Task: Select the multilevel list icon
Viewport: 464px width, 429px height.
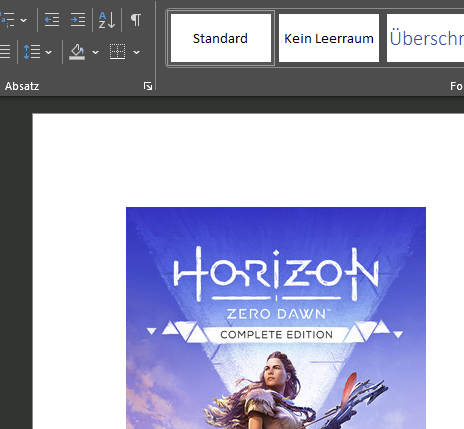Action: pyautogui.click(x=7, y=20)
